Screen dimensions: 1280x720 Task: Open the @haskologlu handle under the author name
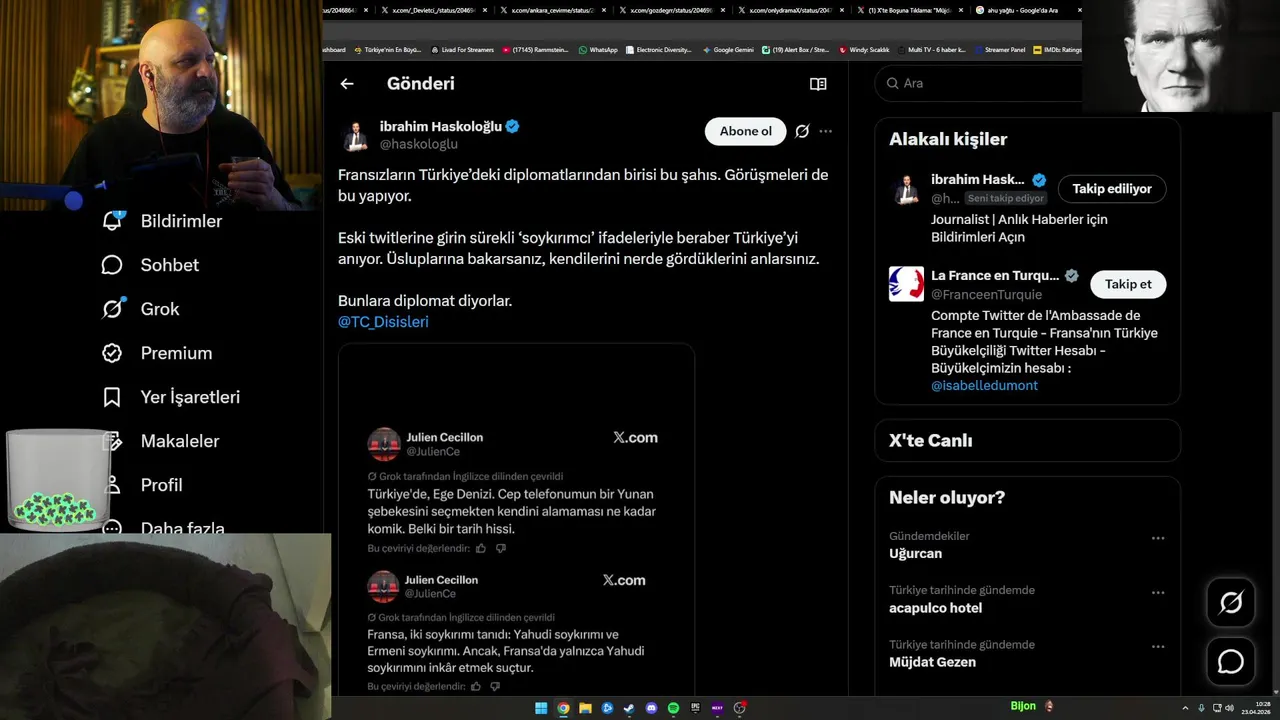(x=419, y=144)
